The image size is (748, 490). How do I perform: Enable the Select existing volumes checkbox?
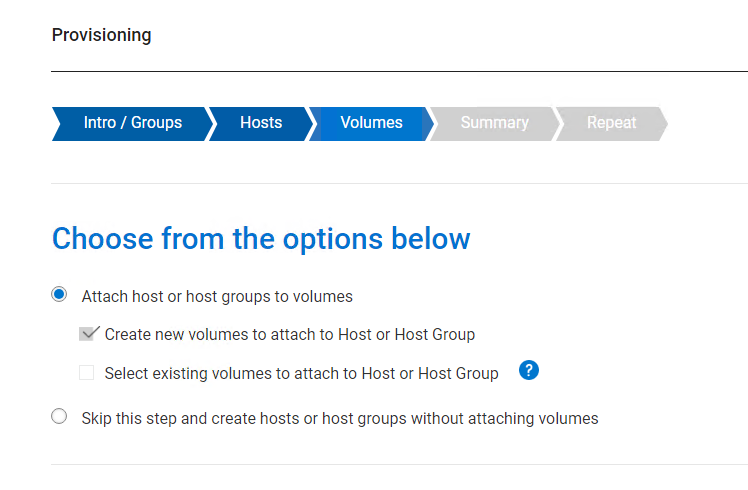[87, 373]
